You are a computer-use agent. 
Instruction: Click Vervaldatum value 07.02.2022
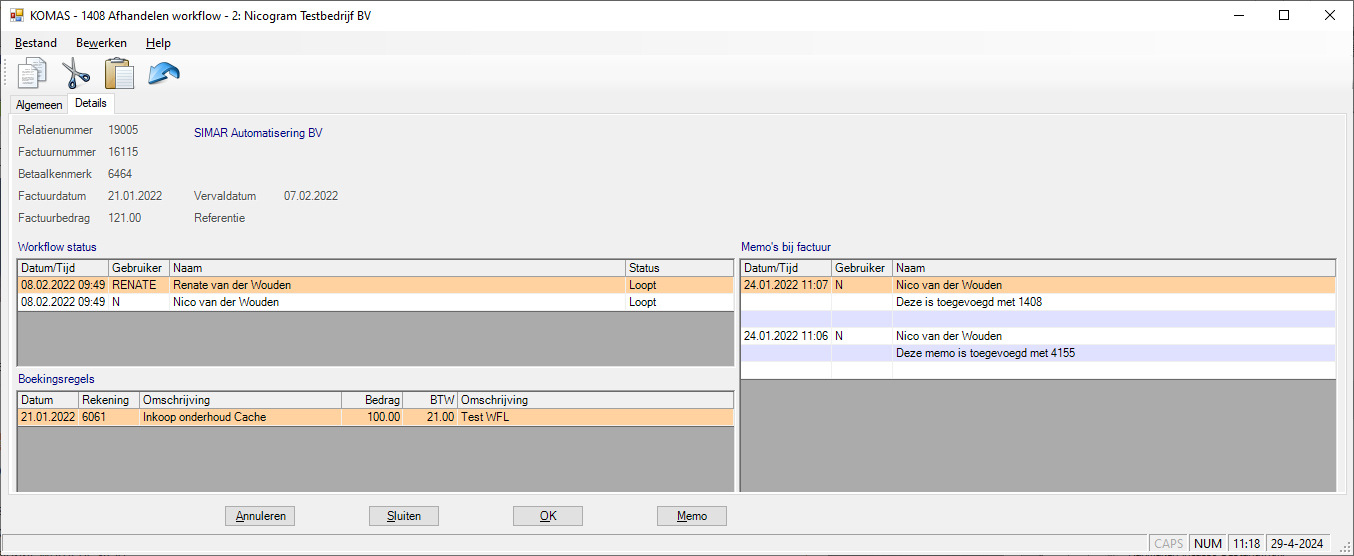(311, 196)
